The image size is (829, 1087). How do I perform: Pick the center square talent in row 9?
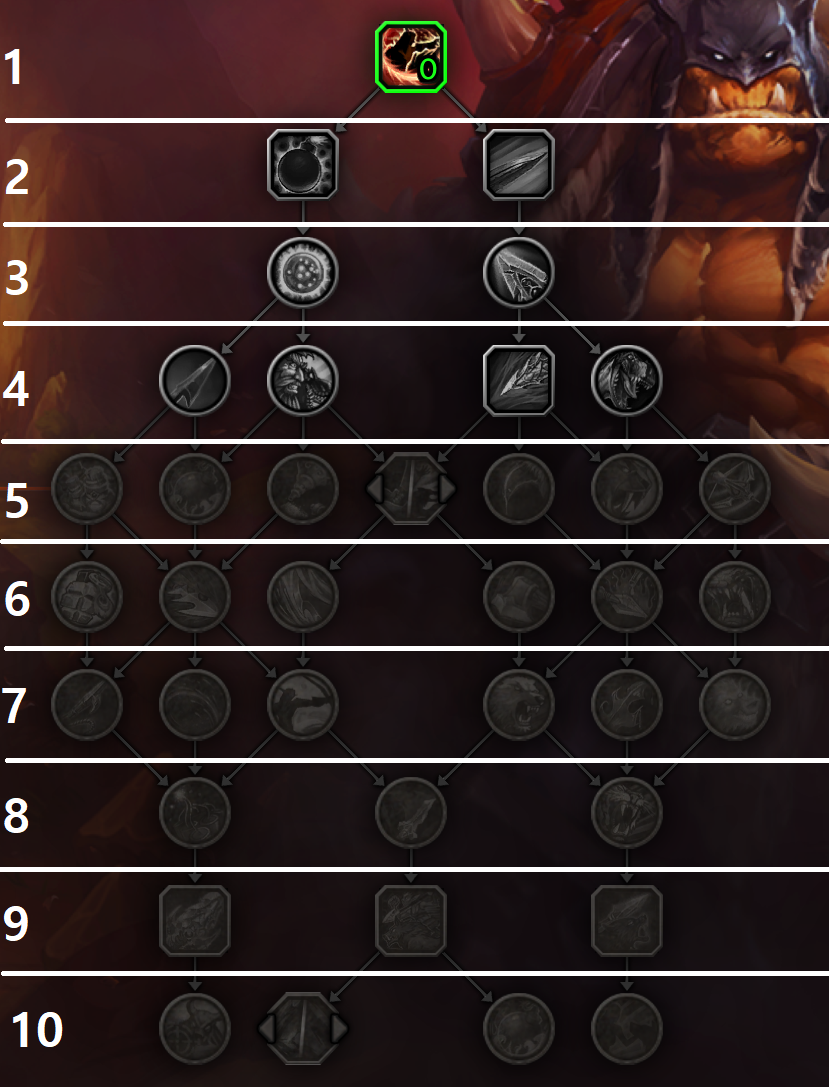[411, 921]
